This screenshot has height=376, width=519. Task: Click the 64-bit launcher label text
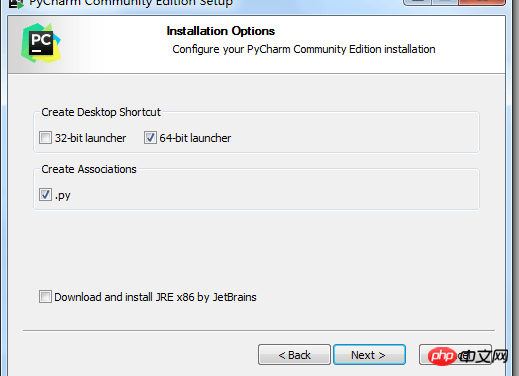click(x=195, y=138)
